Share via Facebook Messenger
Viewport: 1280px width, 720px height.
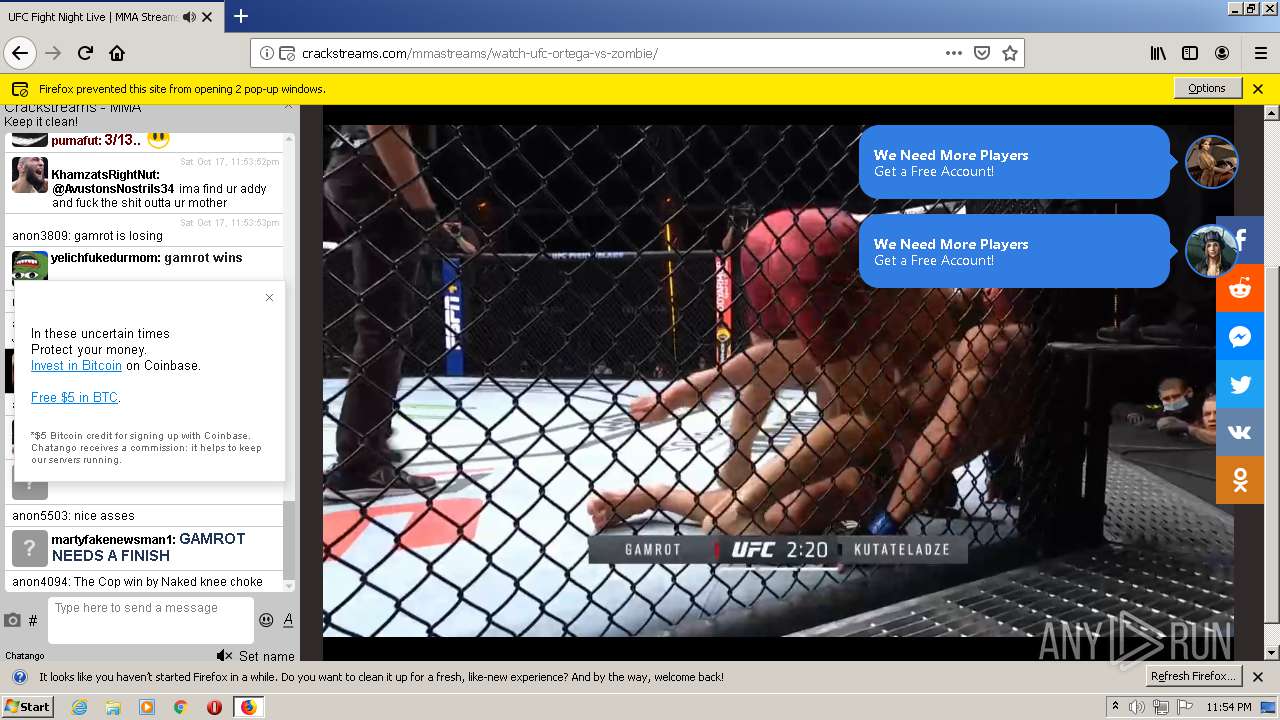point(1240,336)
